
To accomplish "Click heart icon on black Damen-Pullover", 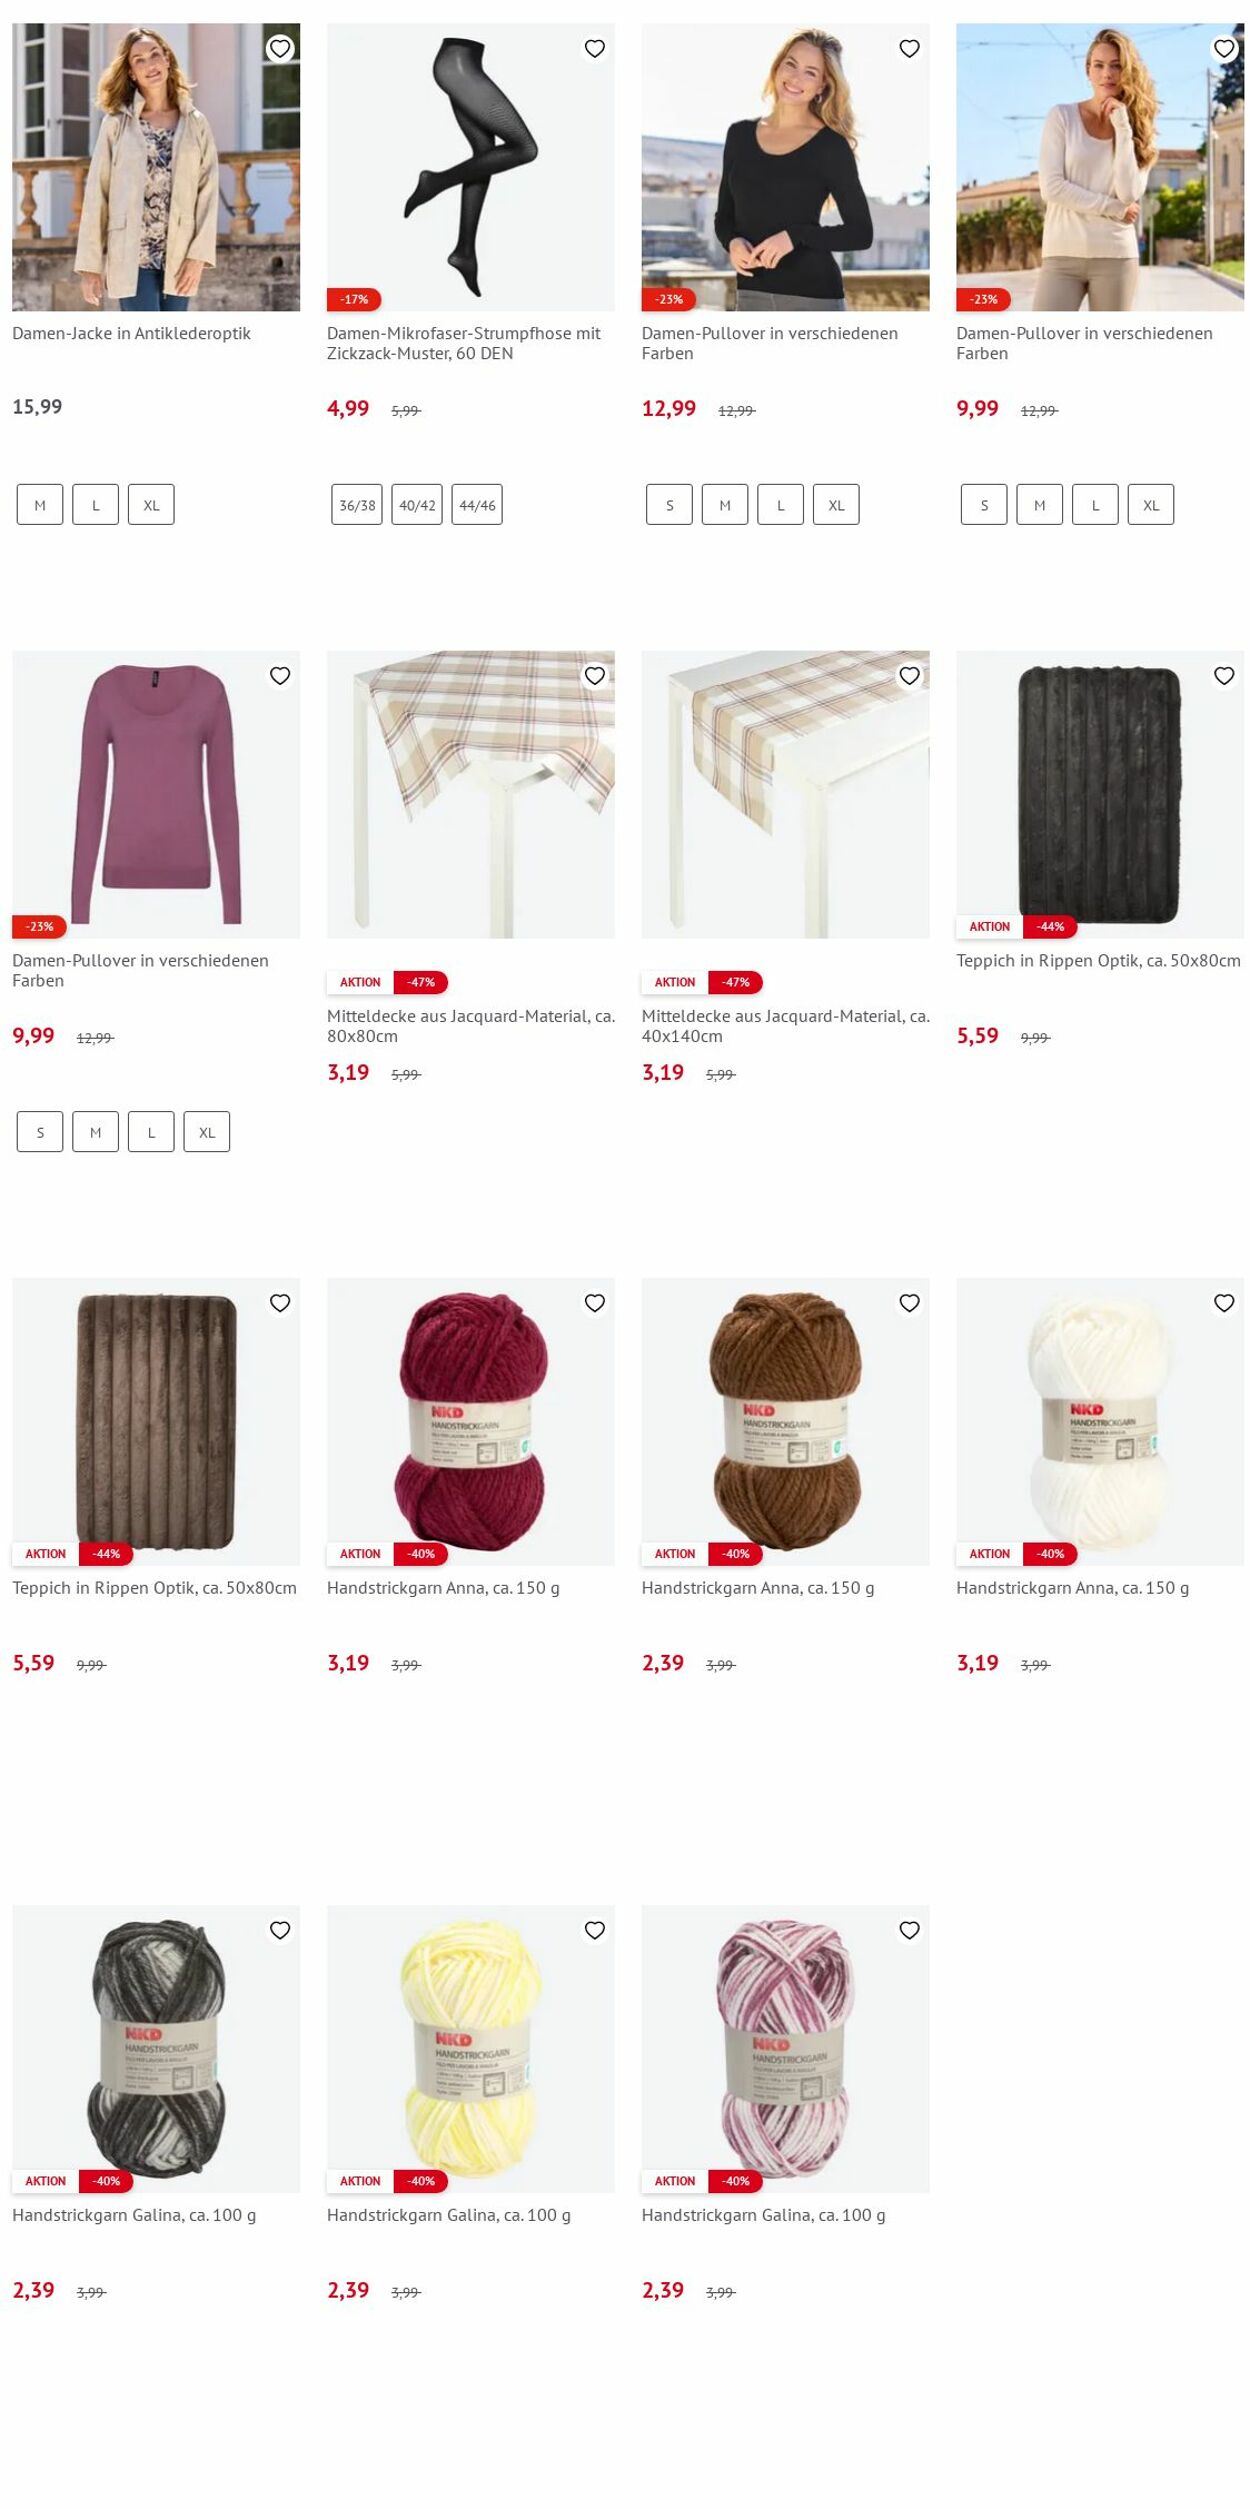I will click(909, 48).
